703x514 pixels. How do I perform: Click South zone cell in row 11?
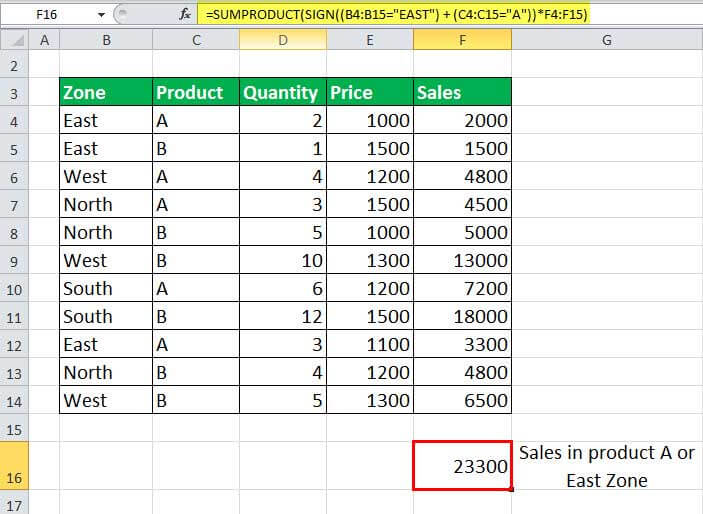tap(106, 316)
